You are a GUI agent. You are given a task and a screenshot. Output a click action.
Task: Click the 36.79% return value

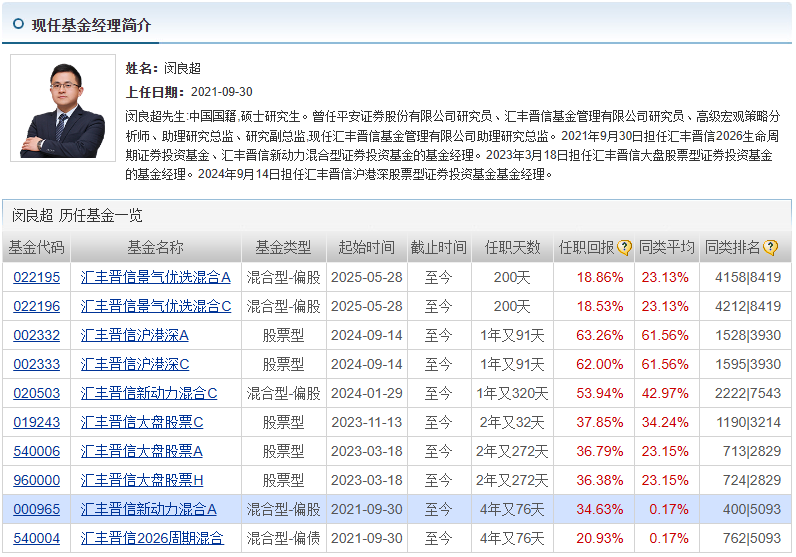pyautogui.click(x=600, y=451)
